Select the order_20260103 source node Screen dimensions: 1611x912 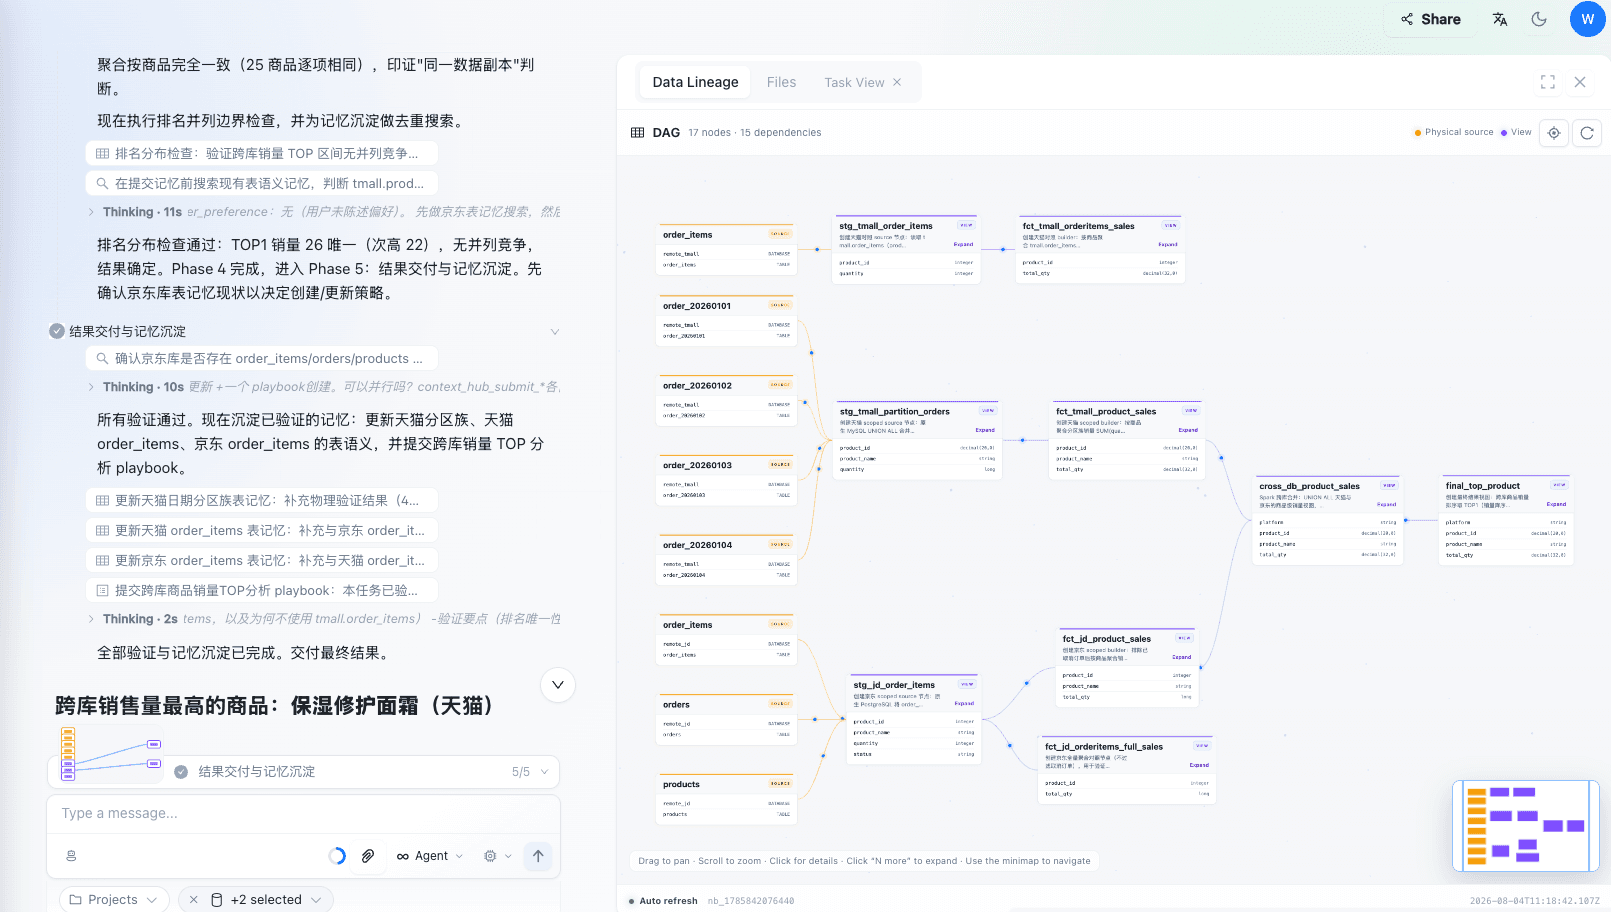click(x=726, y=480)
